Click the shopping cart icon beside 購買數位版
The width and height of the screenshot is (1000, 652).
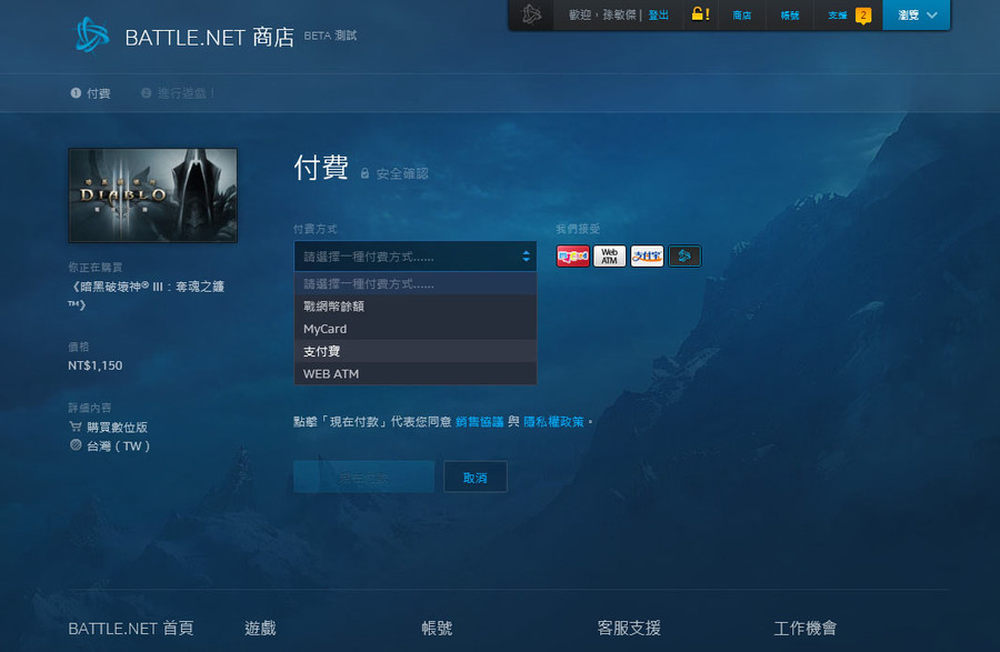(x=75, y=426)
